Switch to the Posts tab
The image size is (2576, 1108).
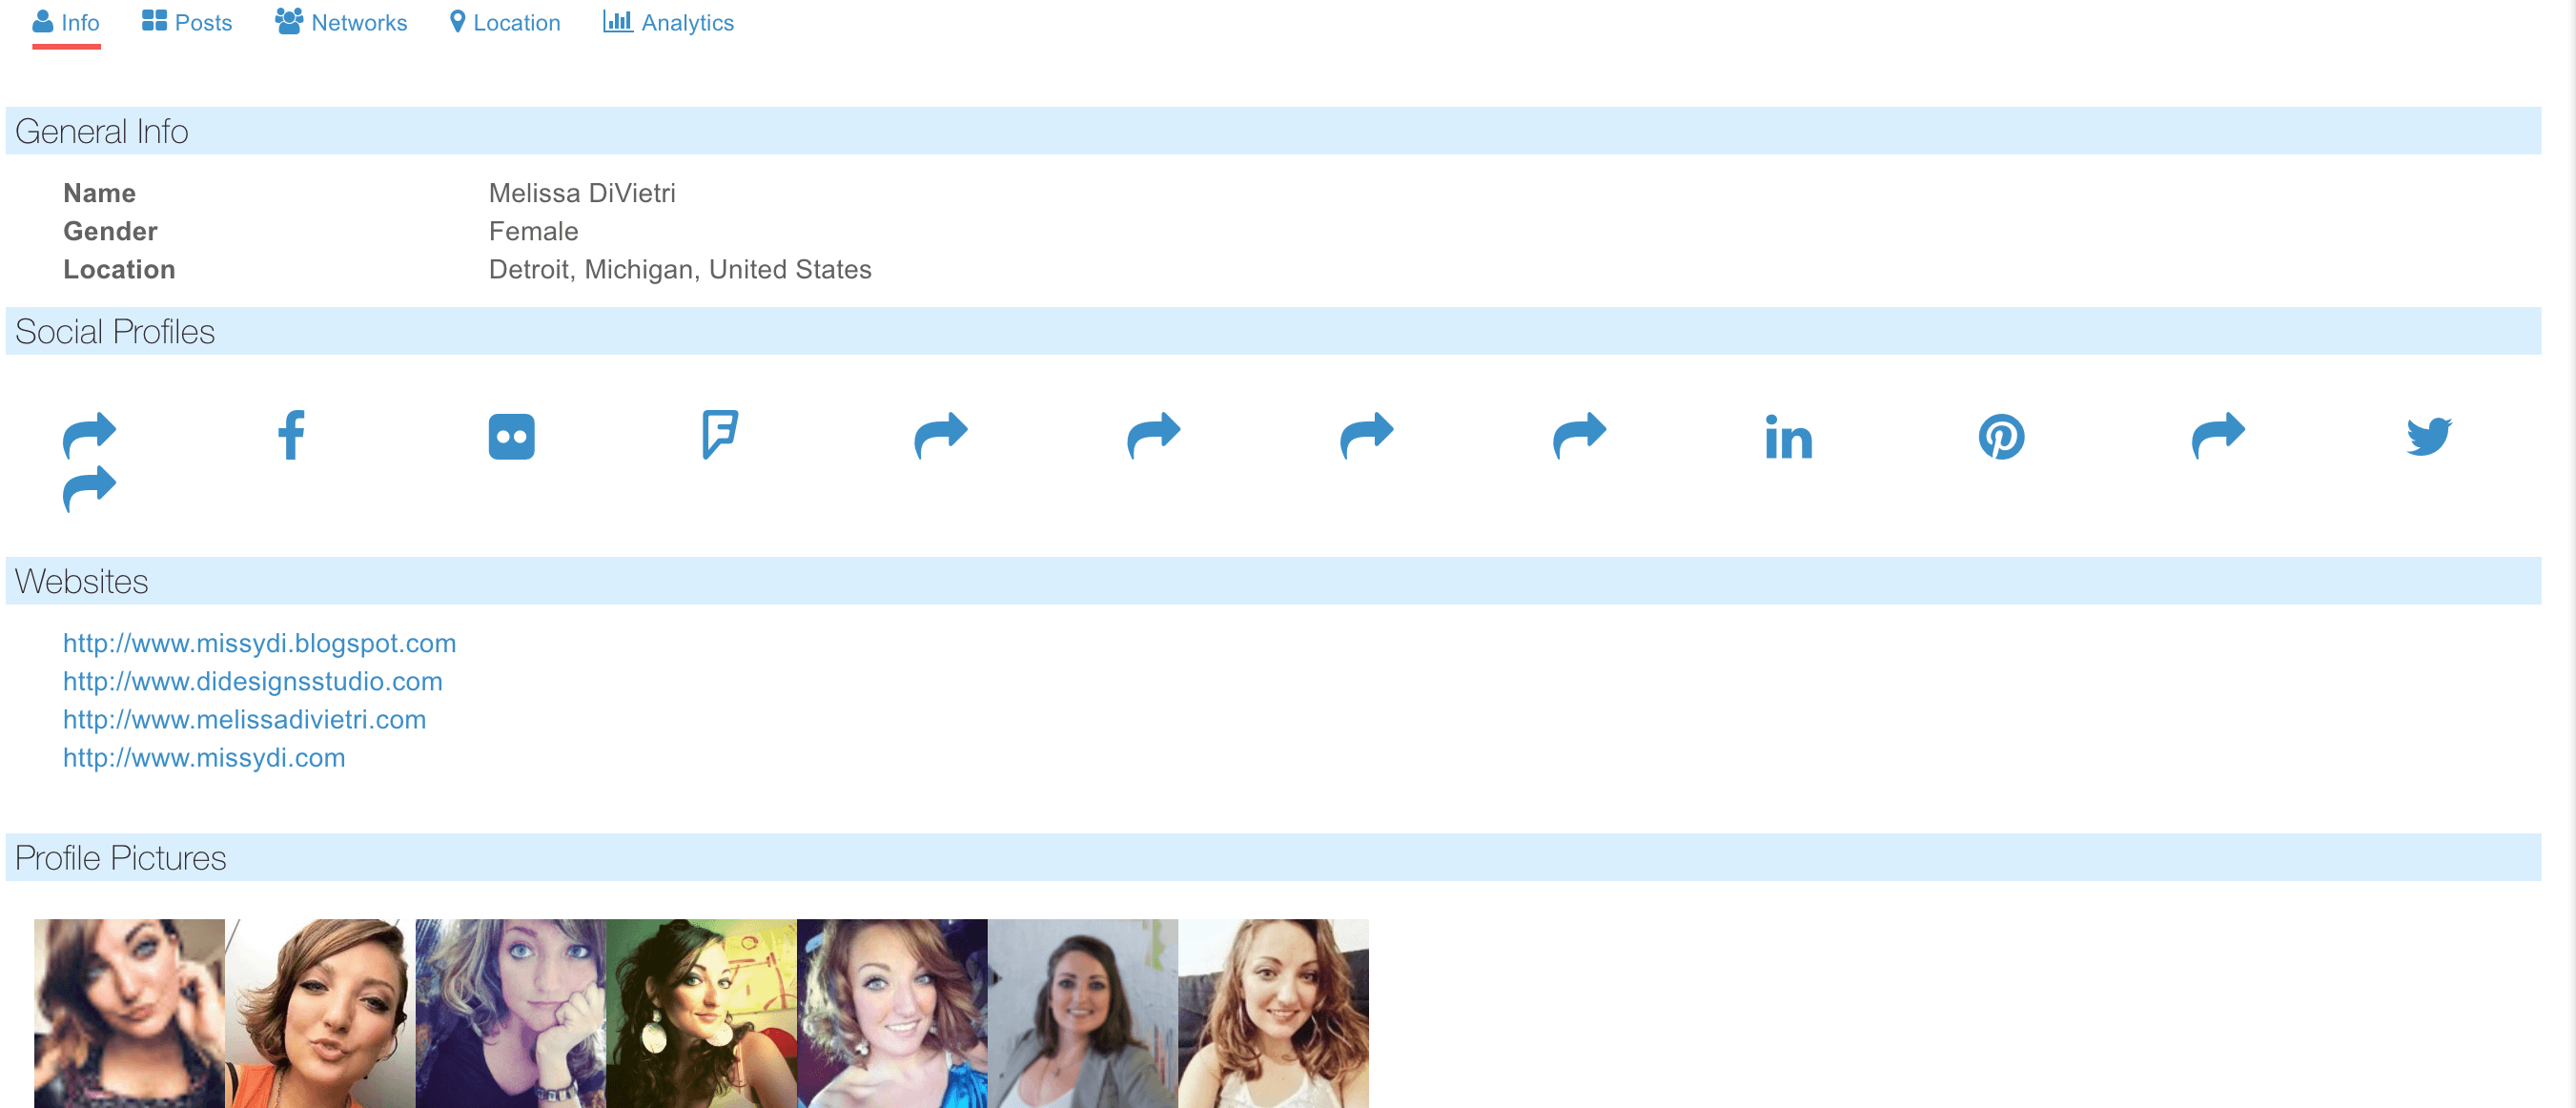pos(187,22)
